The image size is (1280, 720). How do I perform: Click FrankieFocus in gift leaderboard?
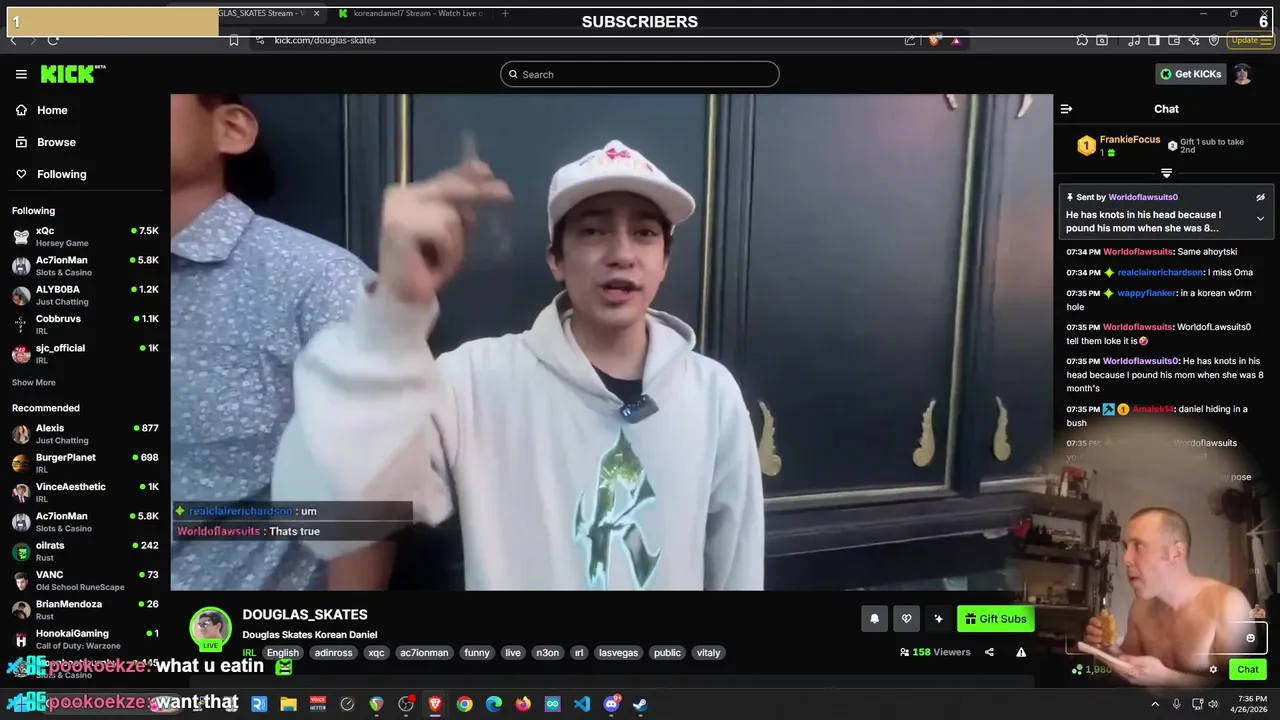point(1130,140)
